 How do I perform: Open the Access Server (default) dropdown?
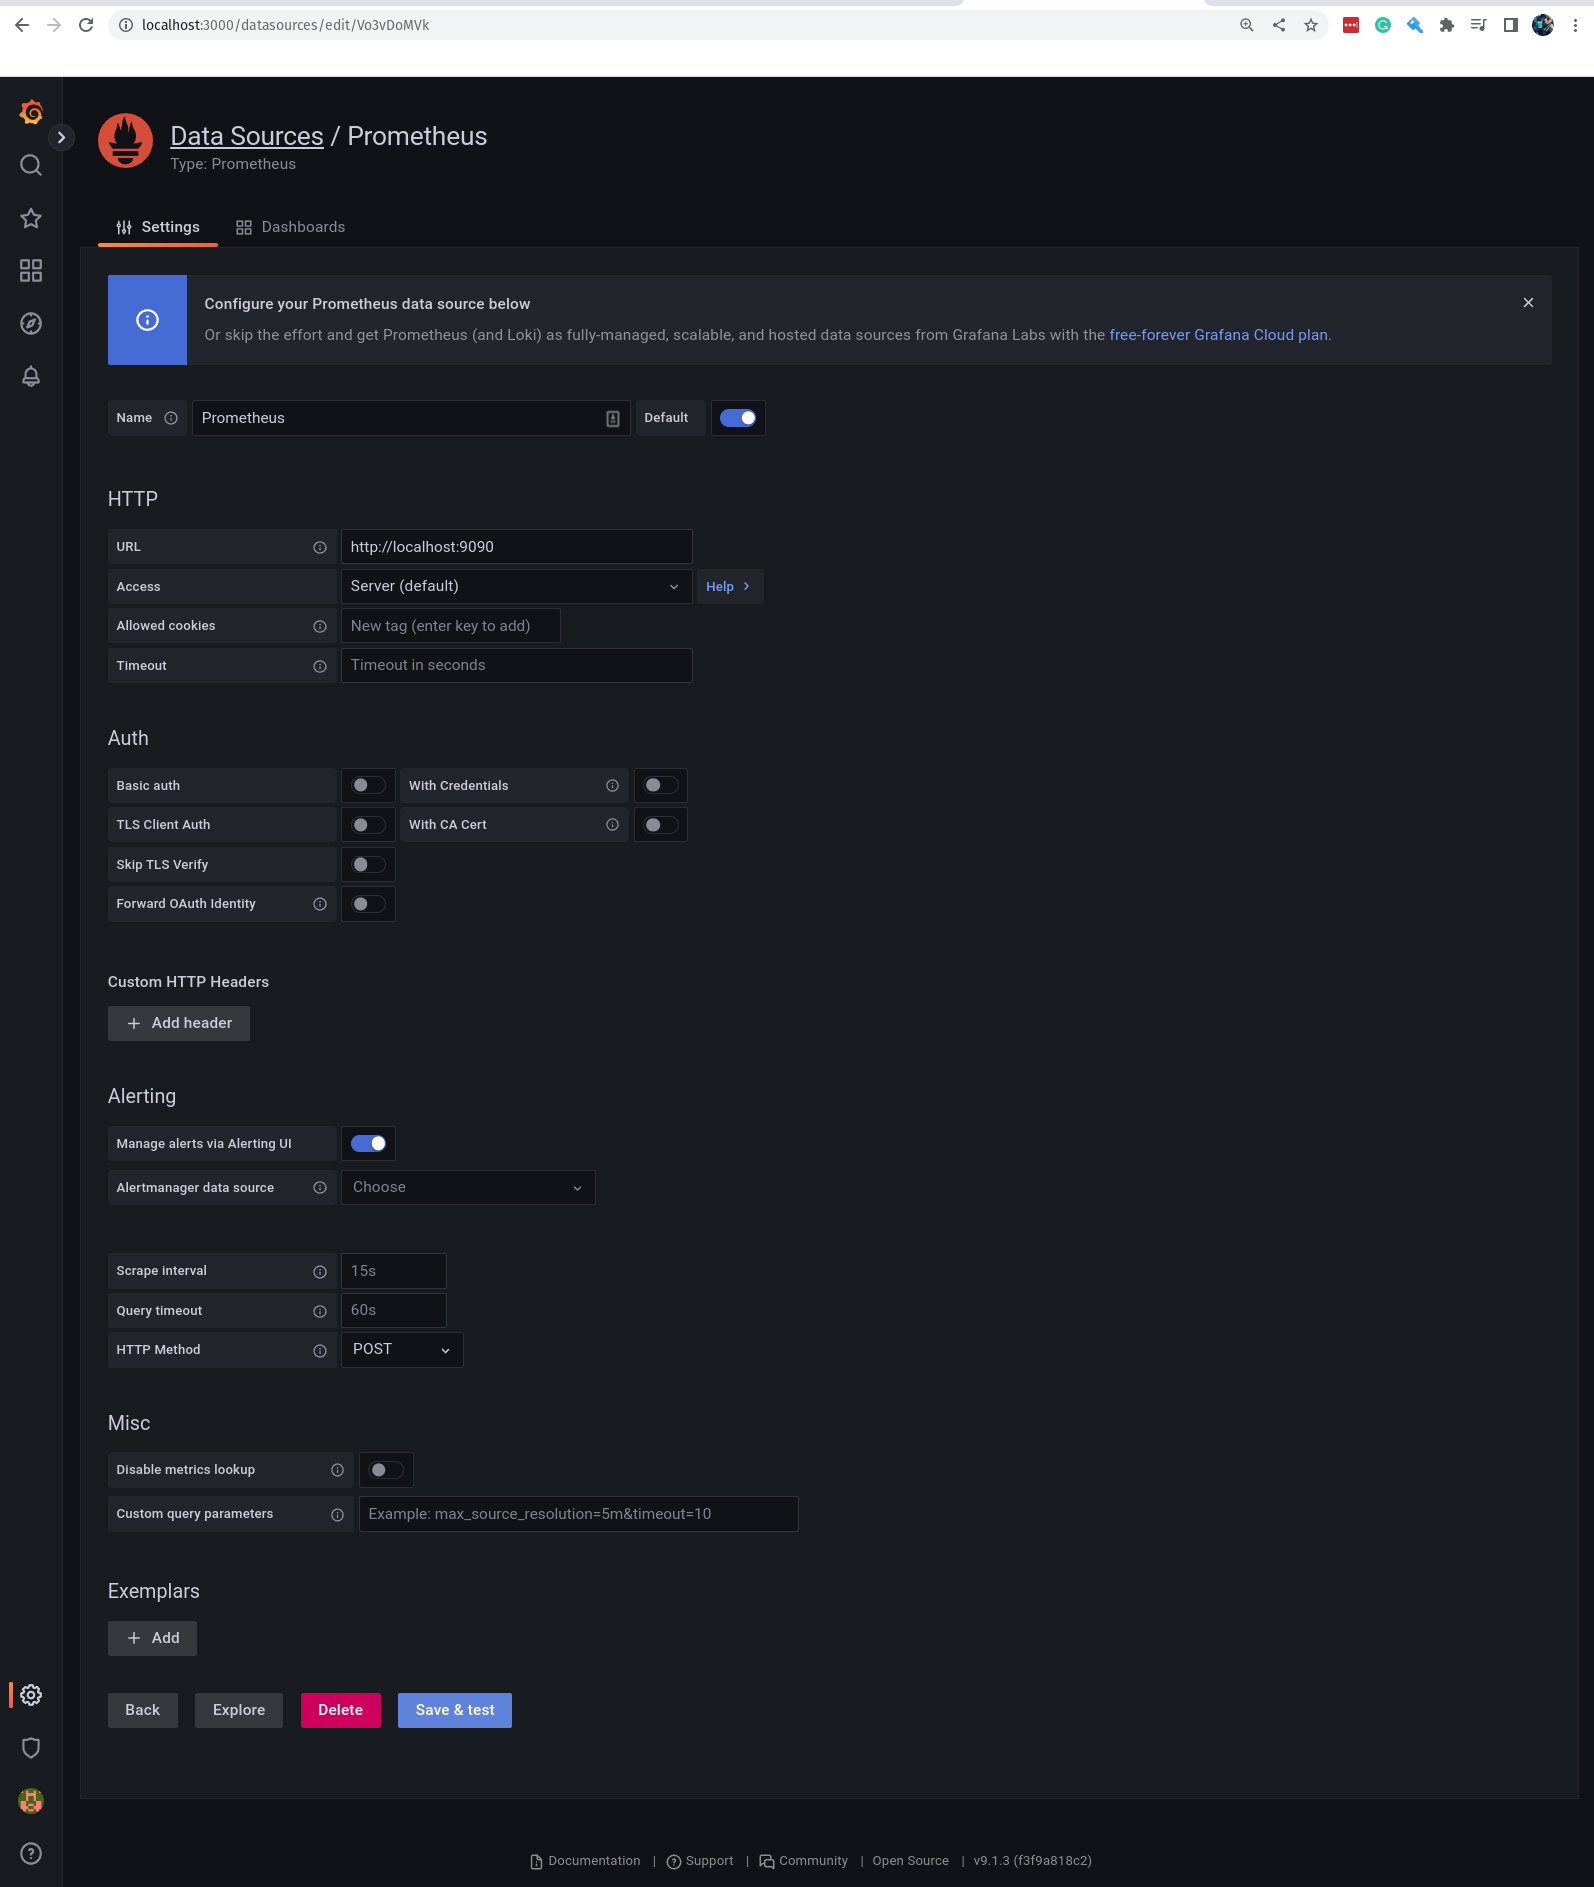tap(516, 586)
